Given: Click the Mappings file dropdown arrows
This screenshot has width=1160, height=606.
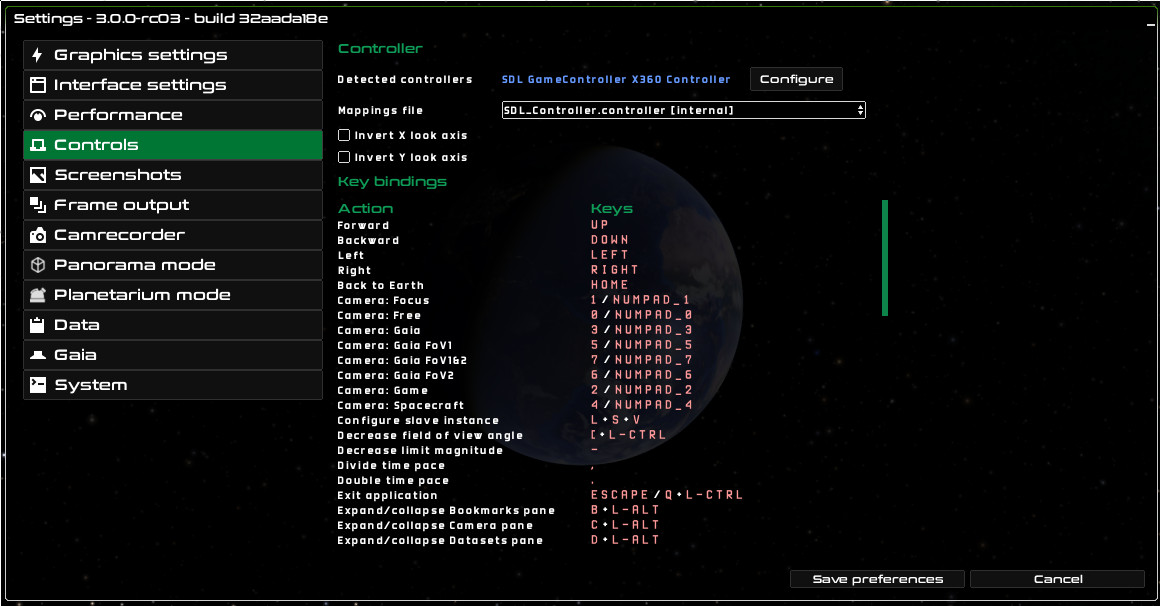Looking at the screenshot, I should point(860,110).
